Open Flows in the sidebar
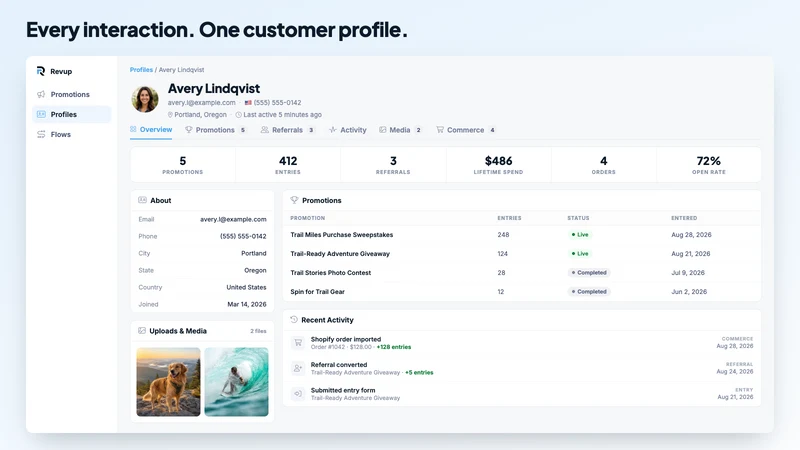 (x=71, y=134)
